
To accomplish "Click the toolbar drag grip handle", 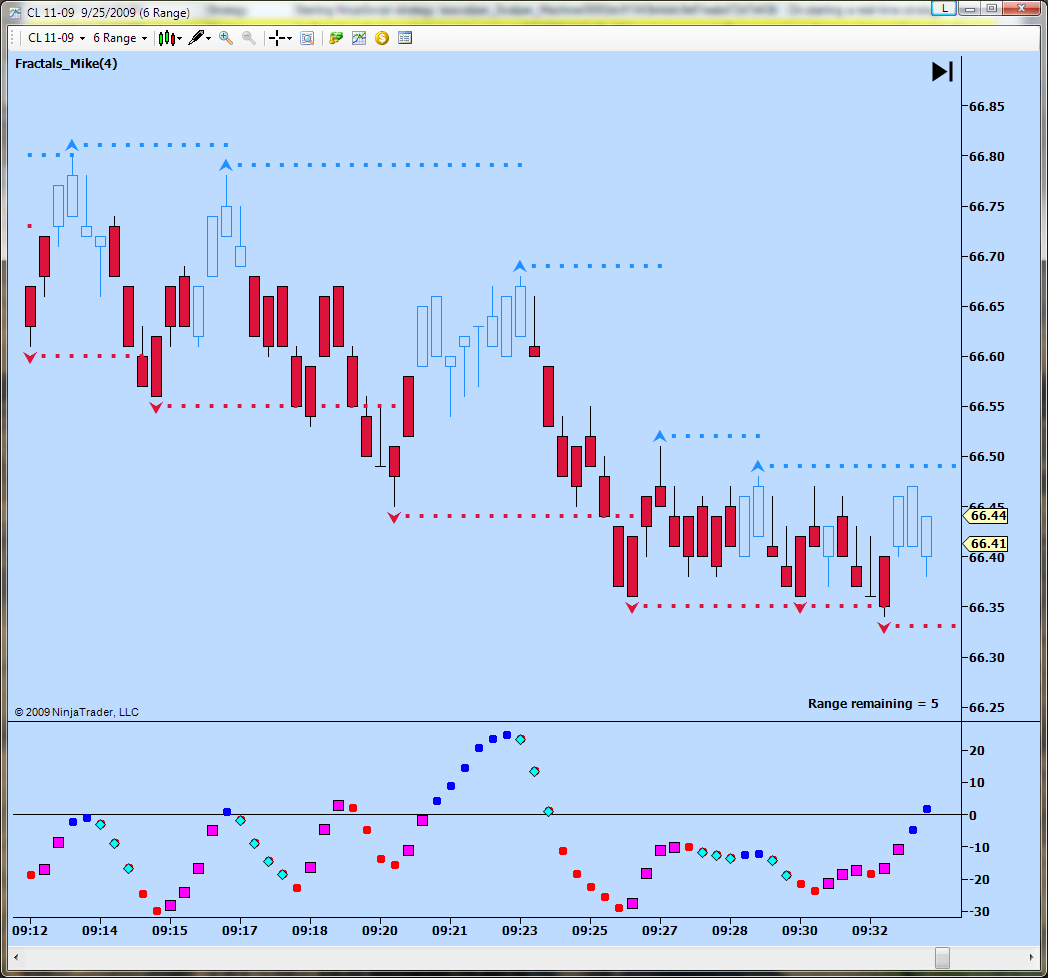I will click(x=12, y=38).
